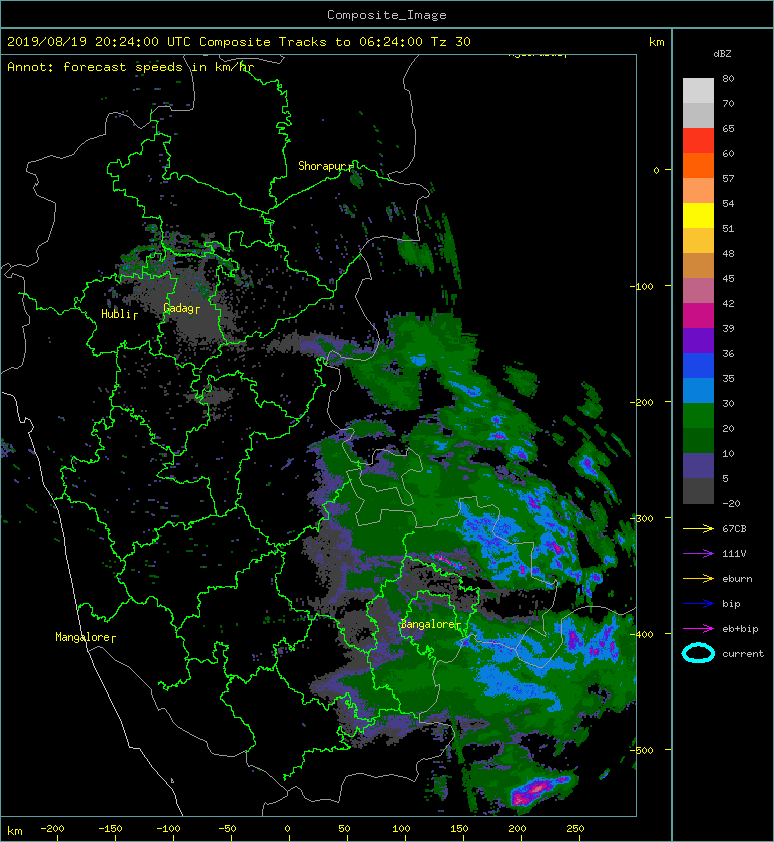The height and width of the screenshot is (842, 774).
Task: Click the 39 dBZ purple swatch
Action: point(698,340)
